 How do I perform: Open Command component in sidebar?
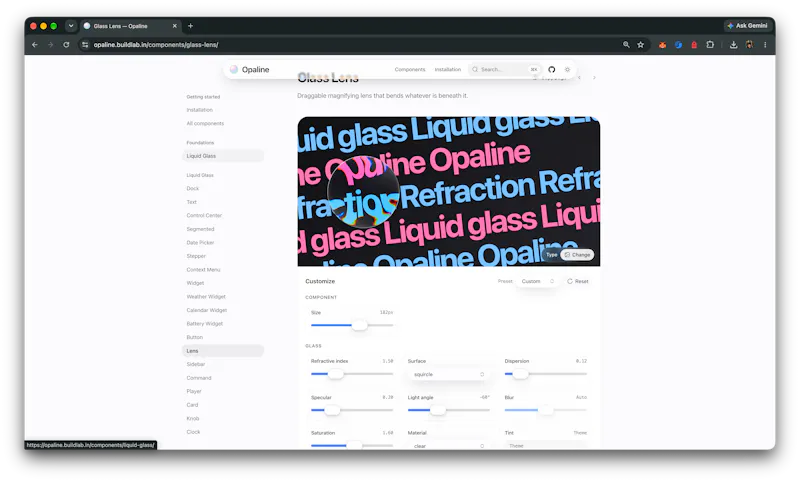click(198, 378)
